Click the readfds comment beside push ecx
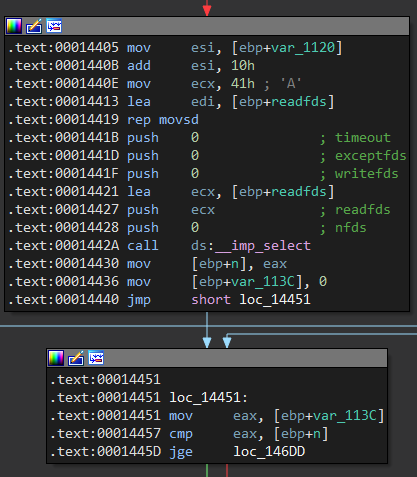Viewport: 417px width, 477px height. coord(363,210)
